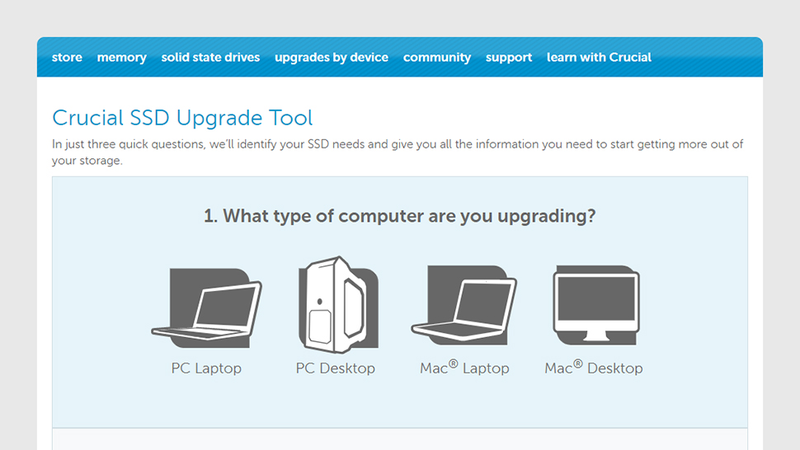Image resolution: width=800 pixels, height=450 pixels.
Task: Click the PC Desktop label
Action: click(335, 368)
